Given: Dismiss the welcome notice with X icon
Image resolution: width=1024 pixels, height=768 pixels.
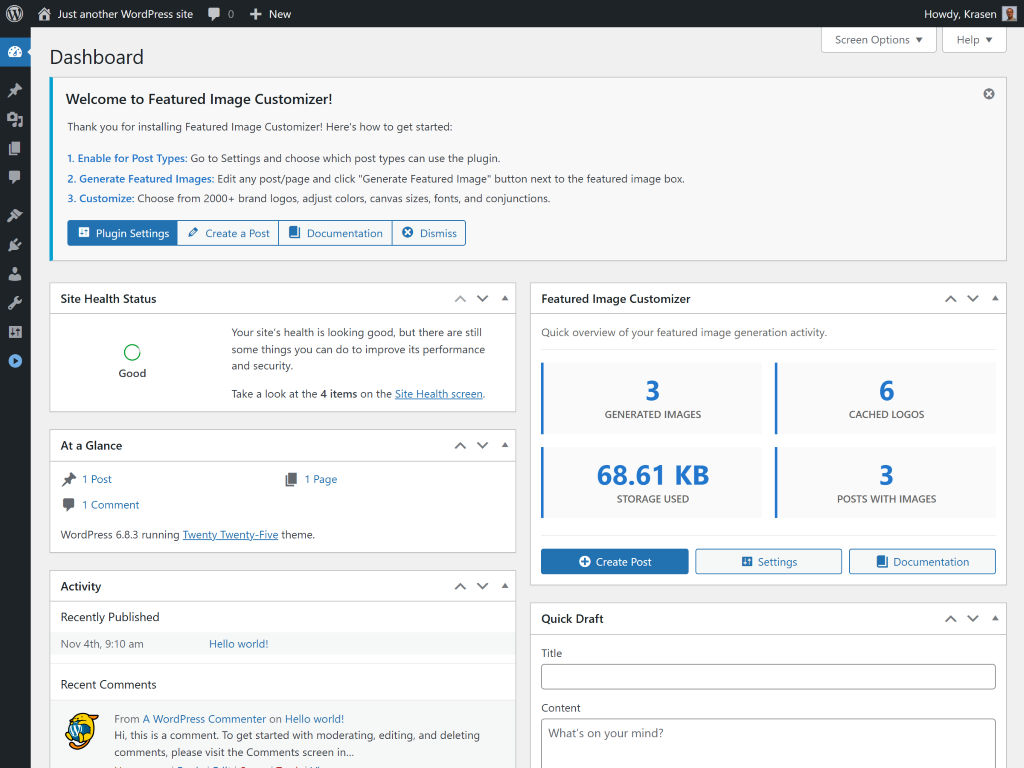Looking at the screenshot, I should (989, 94).
